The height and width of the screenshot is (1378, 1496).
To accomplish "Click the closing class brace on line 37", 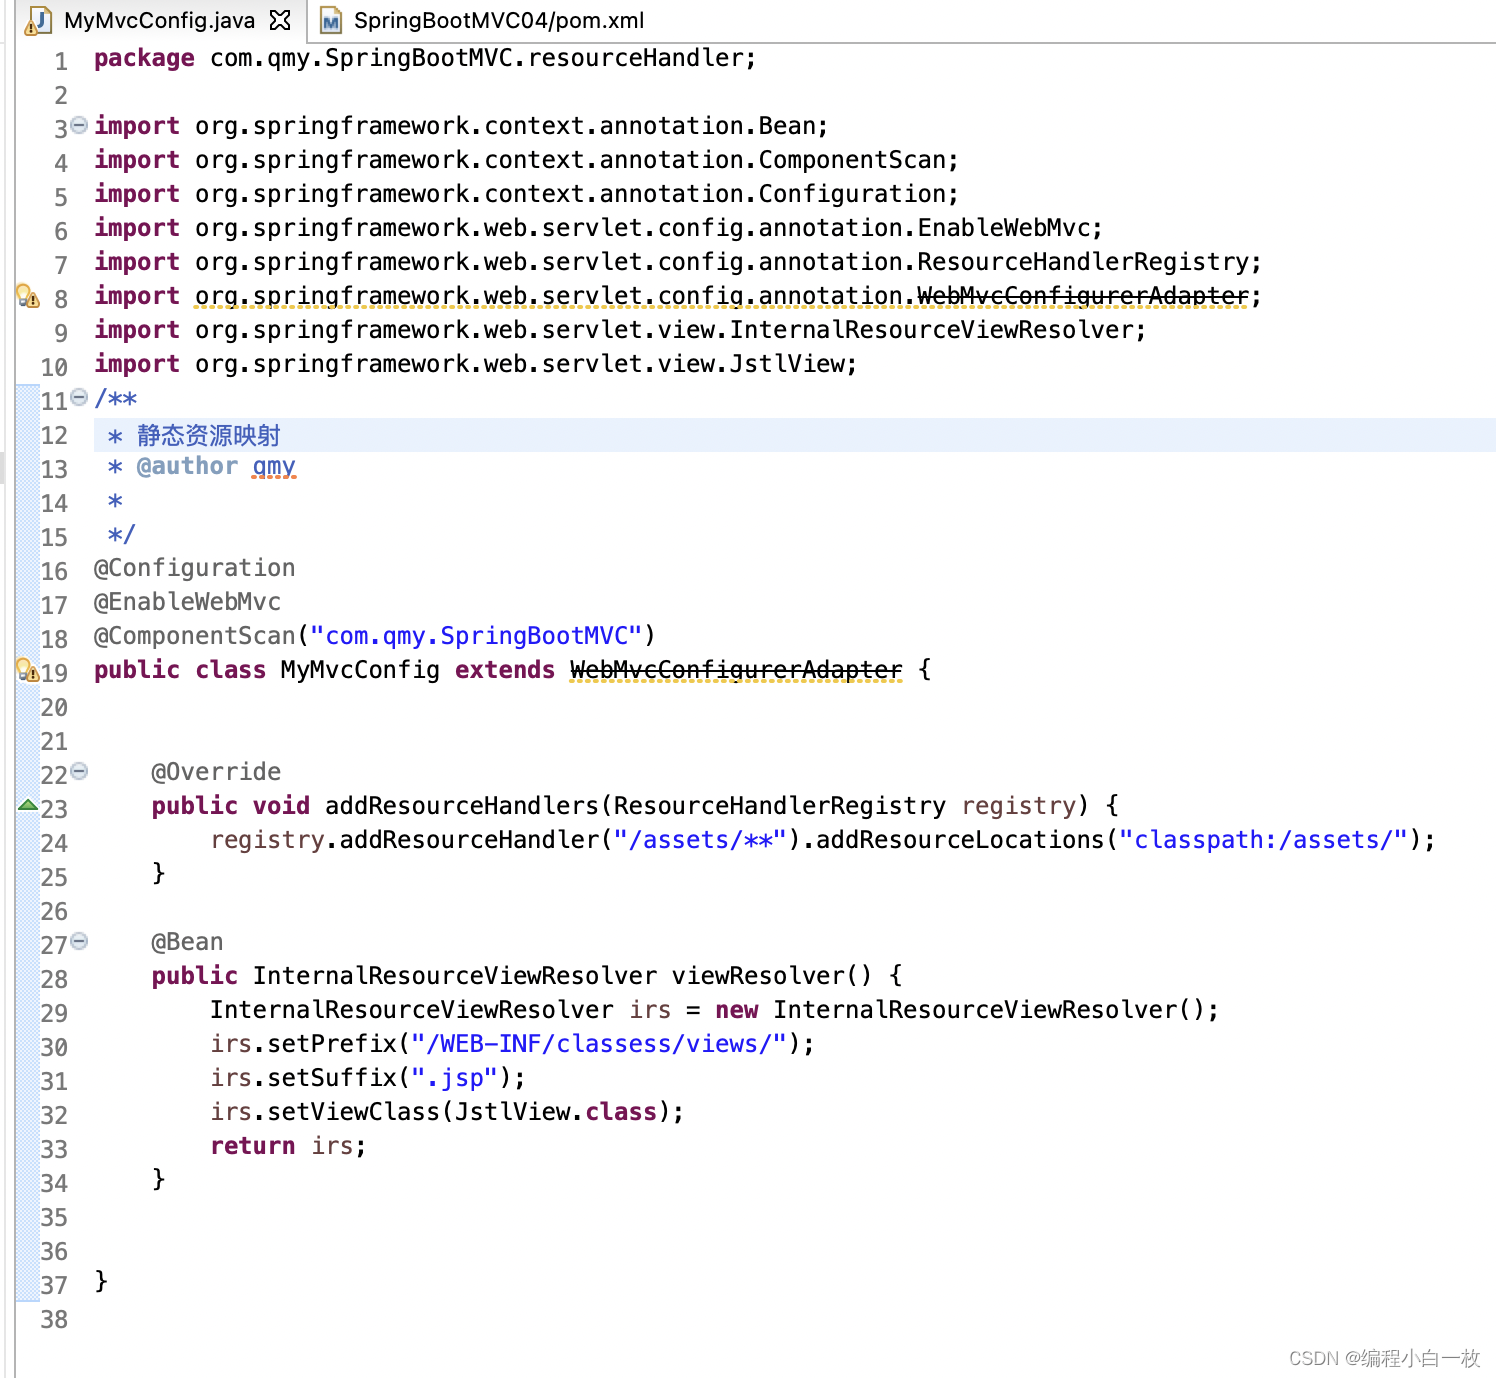I will (x=101, y=1282).
